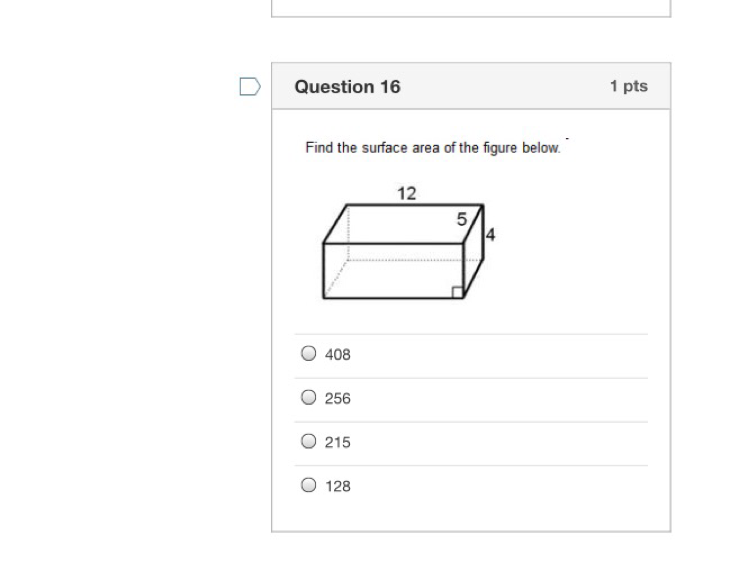Click the '256' answer label text
748x572 pixels.
[338, 398]
